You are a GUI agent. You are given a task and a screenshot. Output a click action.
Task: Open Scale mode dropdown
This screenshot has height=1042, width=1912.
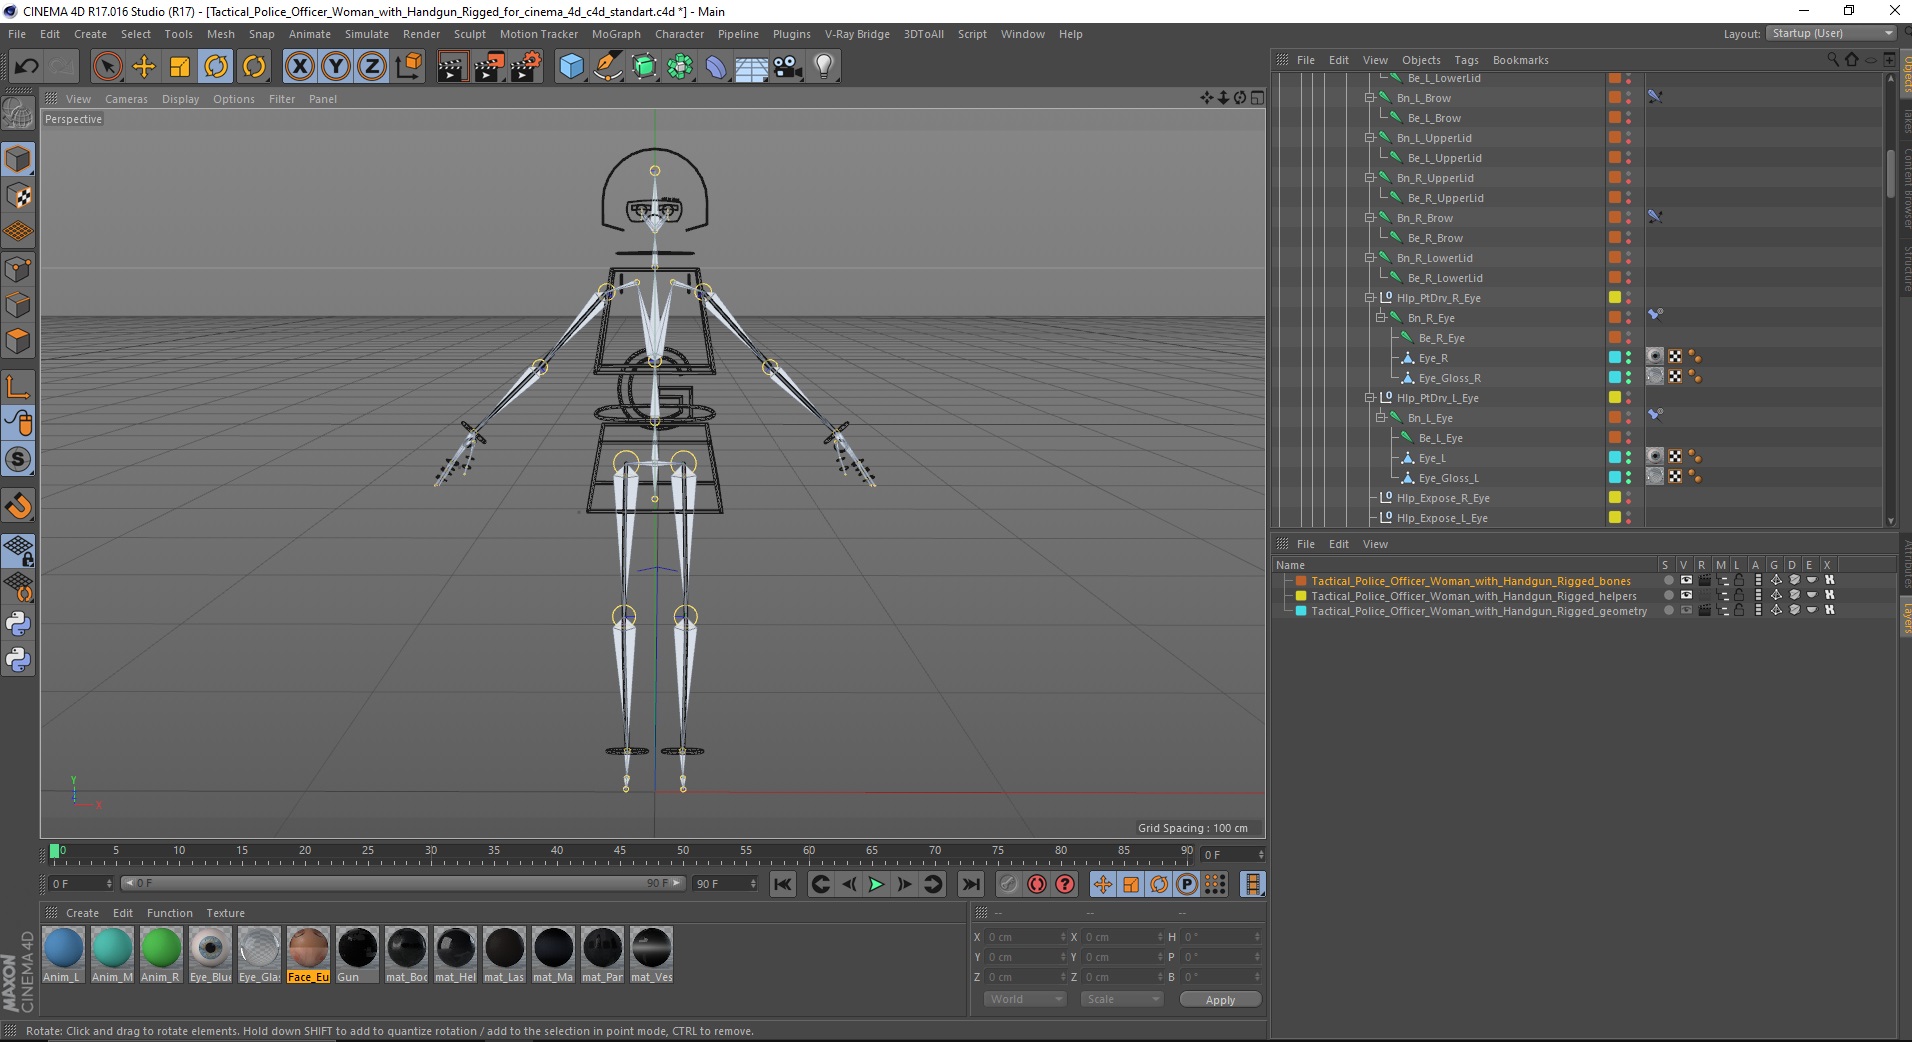1122,999
